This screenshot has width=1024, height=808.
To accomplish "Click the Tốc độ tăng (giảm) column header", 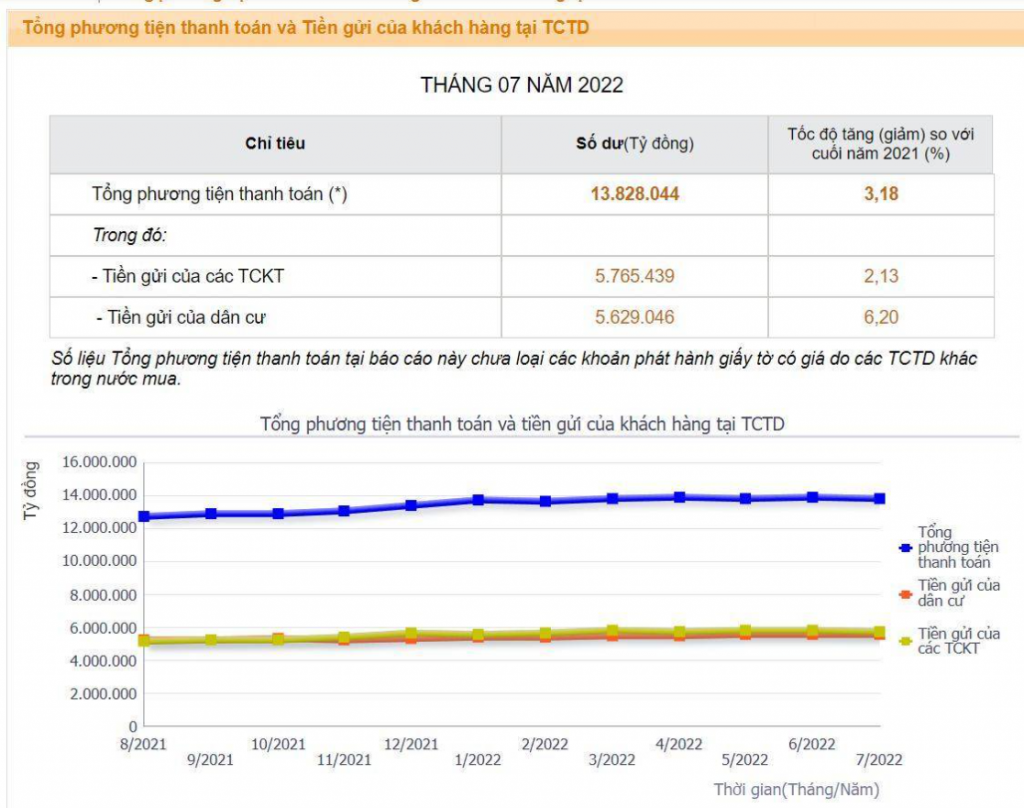I will (880, 144).
